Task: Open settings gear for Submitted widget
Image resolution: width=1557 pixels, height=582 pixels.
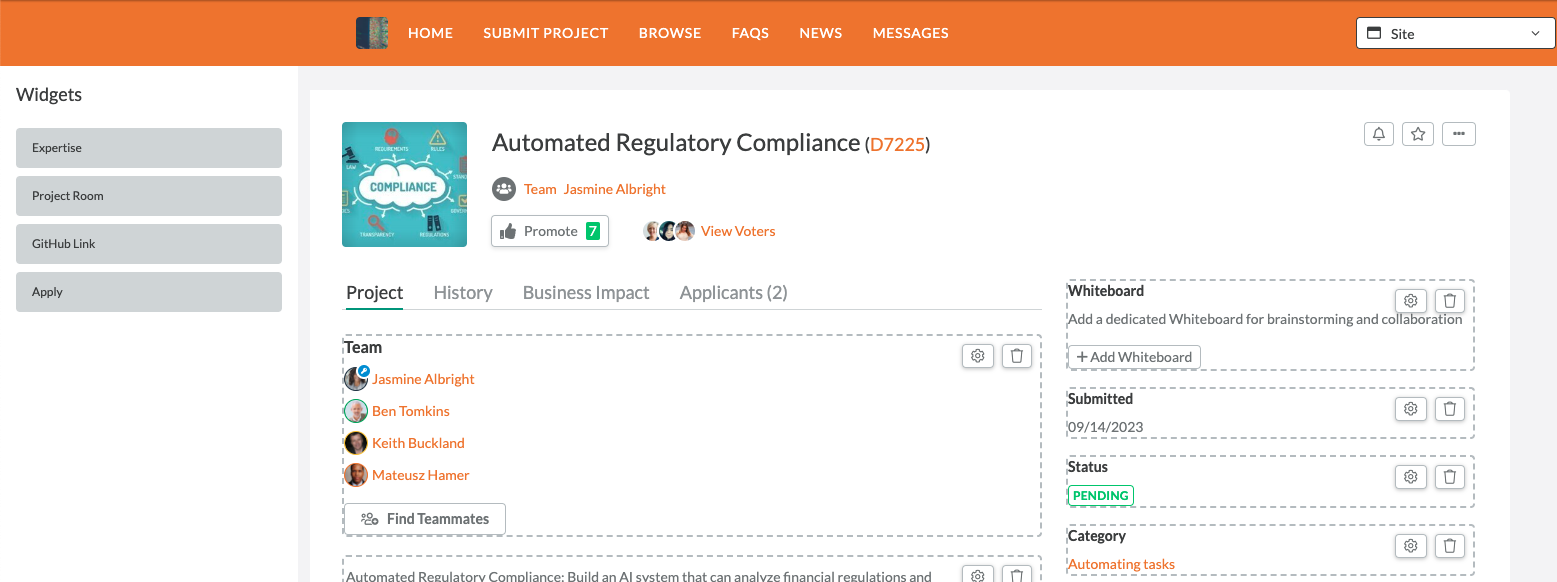Action: click(1411, 408)
